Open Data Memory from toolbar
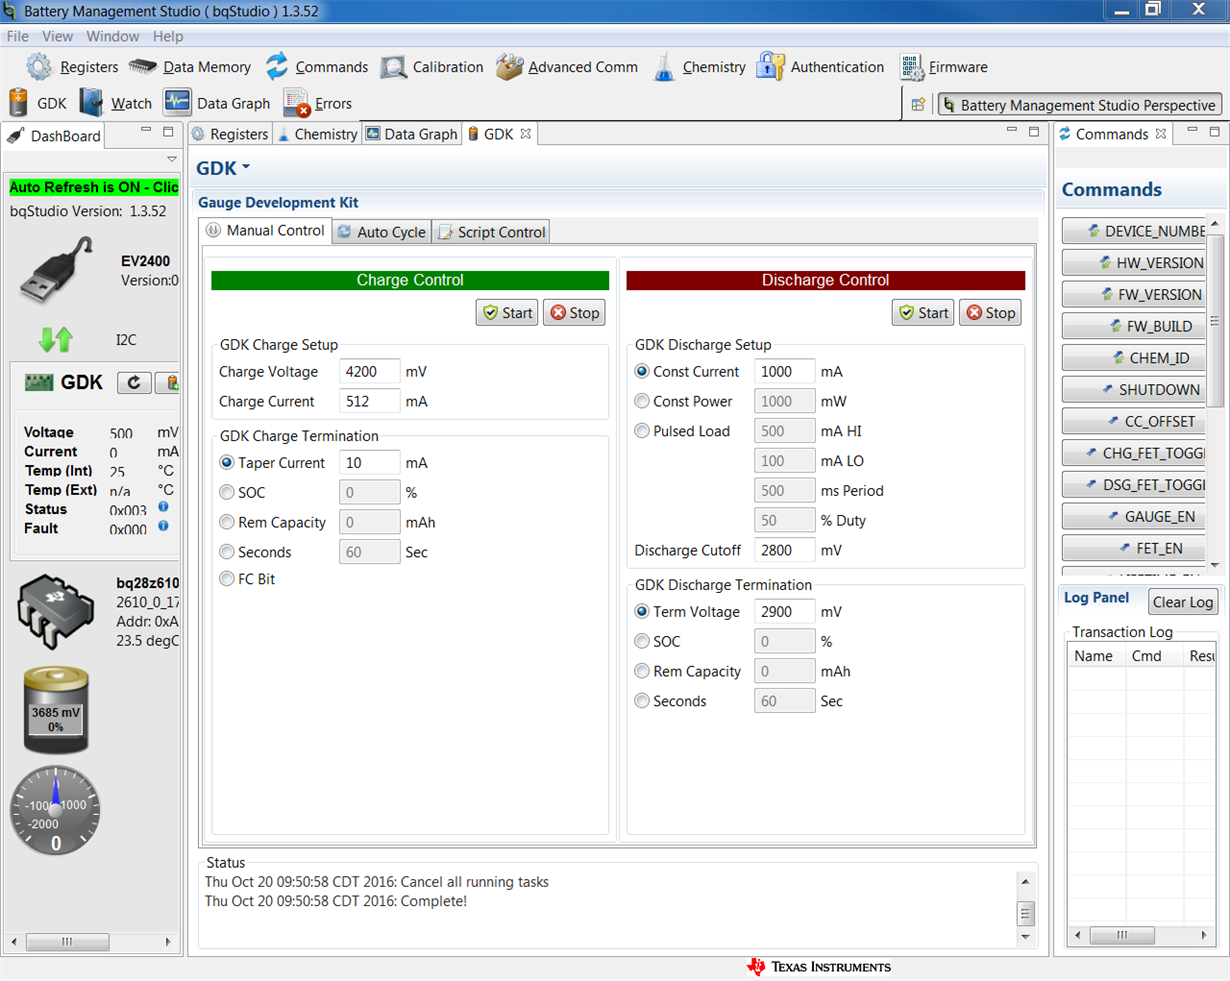This screenshot has height=981, width=1230. (x=190, y=67)
